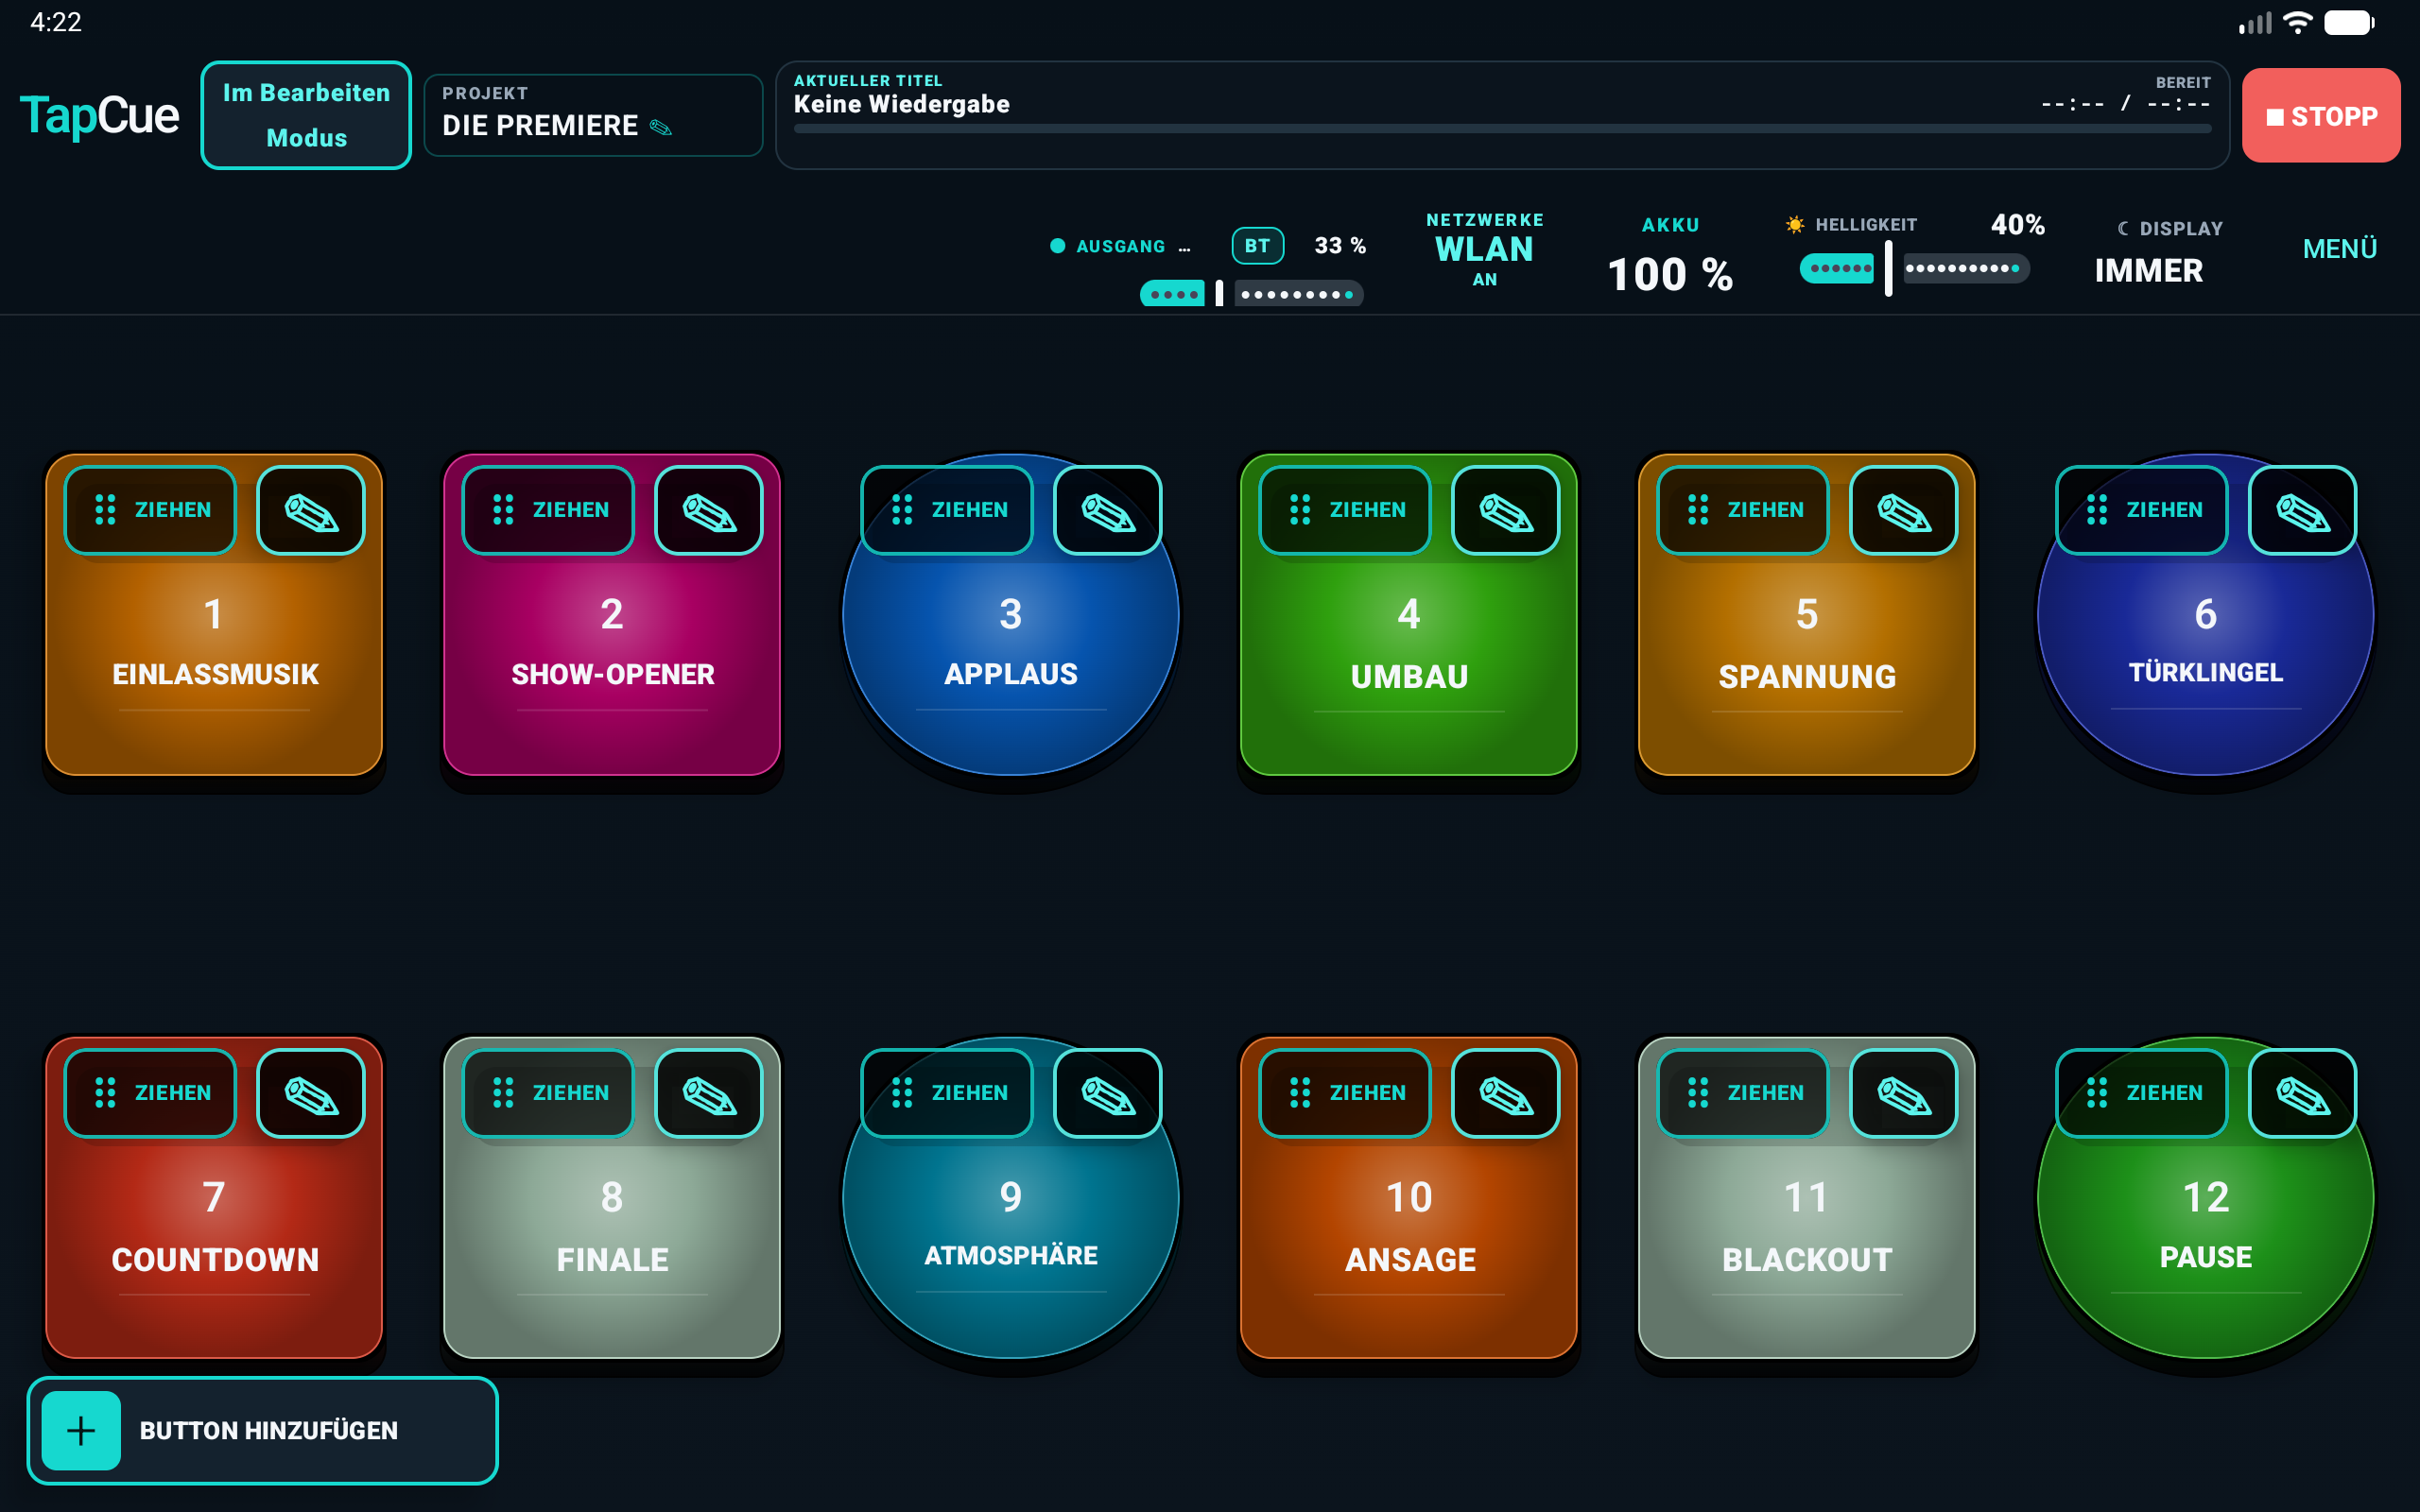Click BUTTON HINZUFÜGEN label
2420x1512 pixels.
(269, 1431)
